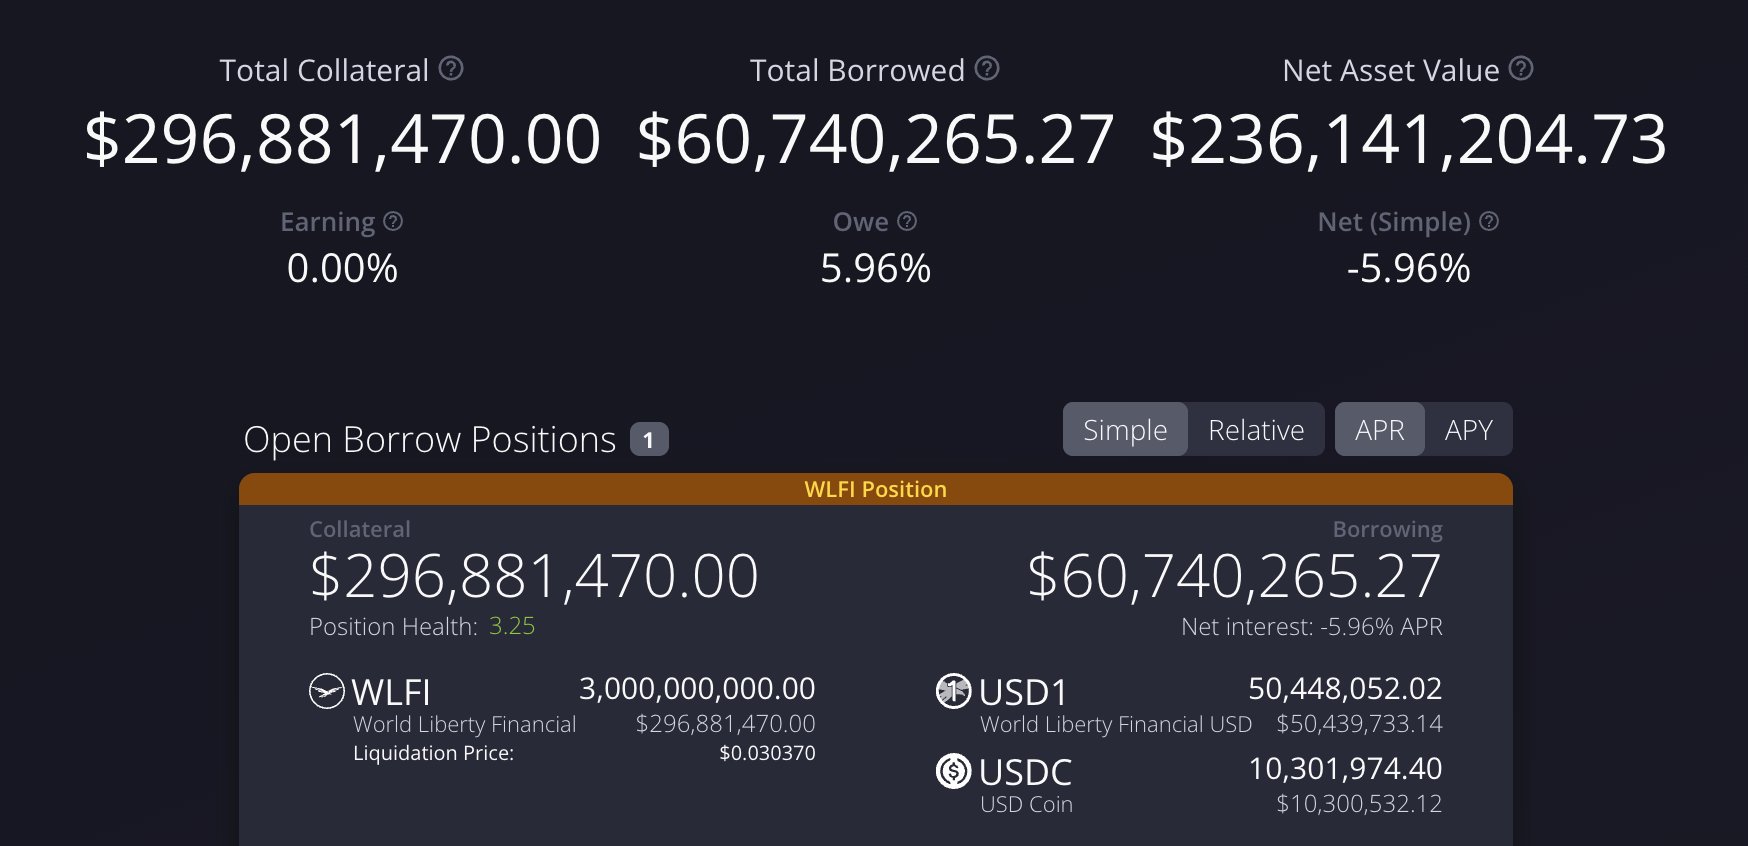Click the WLFI collateral asset name
The width and height of the screenshot is (1748, 846).
[x=391, y=692]
